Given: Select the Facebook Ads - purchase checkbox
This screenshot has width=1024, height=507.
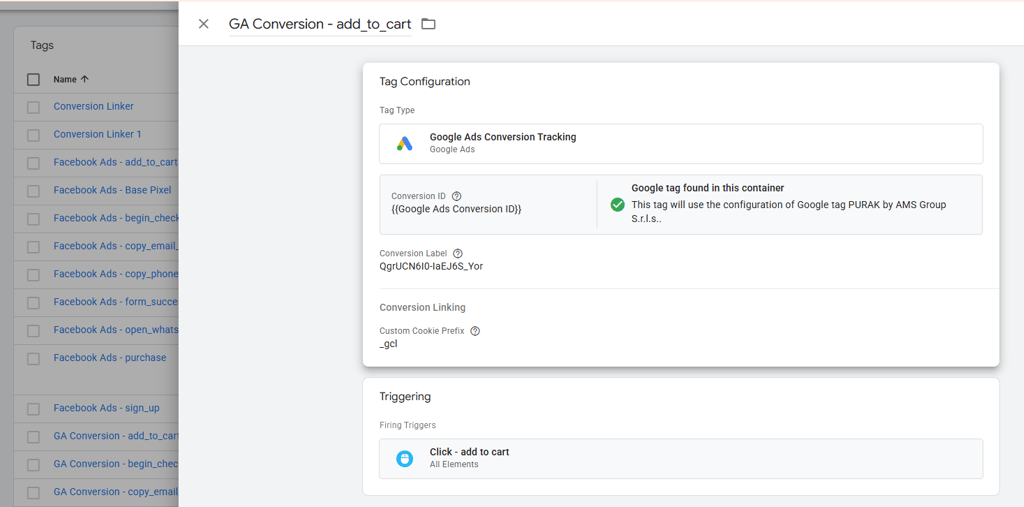Looking at the screenshot, I should [33, 358].
